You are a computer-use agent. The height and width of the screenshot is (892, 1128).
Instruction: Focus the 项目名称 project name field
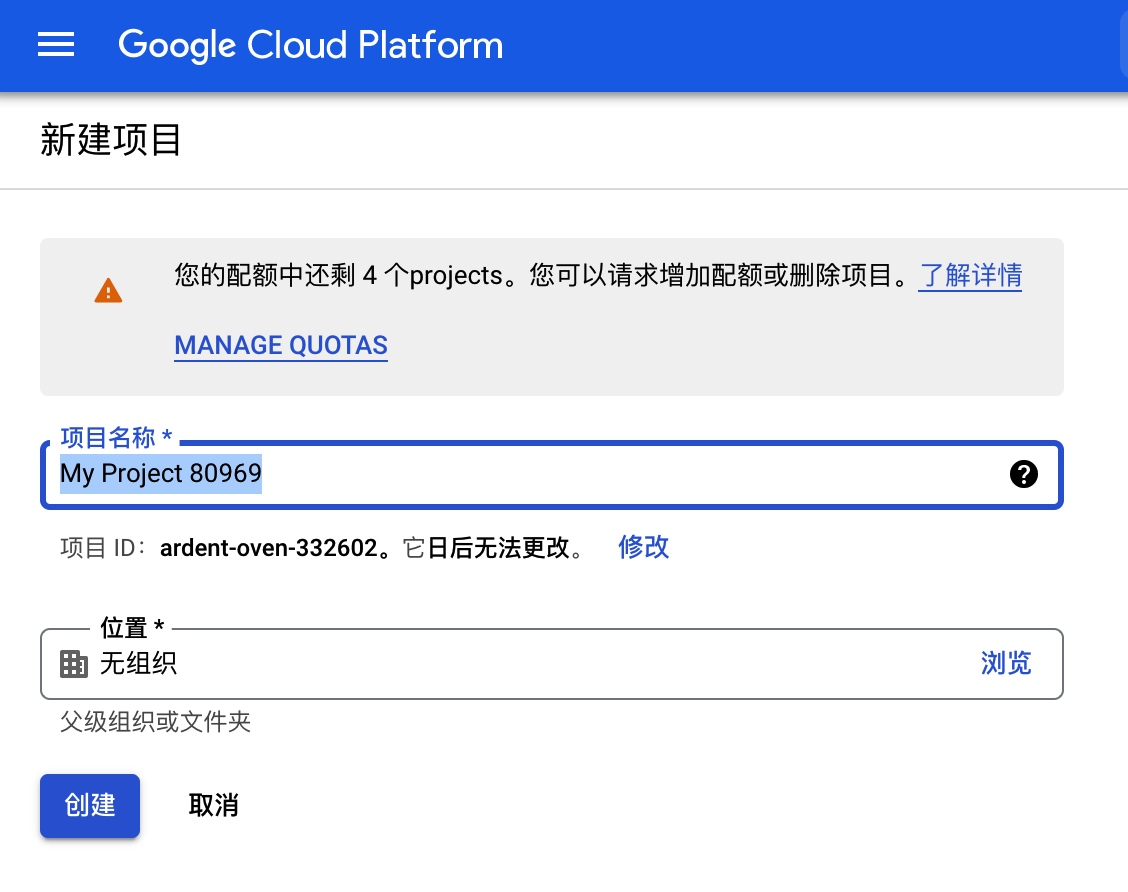coord(552,474)
